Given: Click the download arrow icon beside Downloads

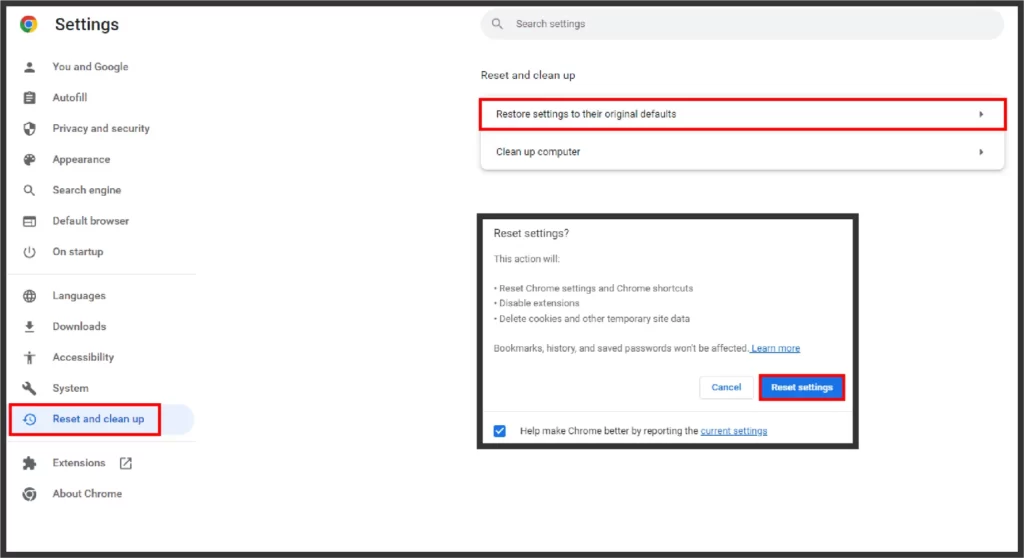Looking at the screenshot, I should (x=29, y=327).
